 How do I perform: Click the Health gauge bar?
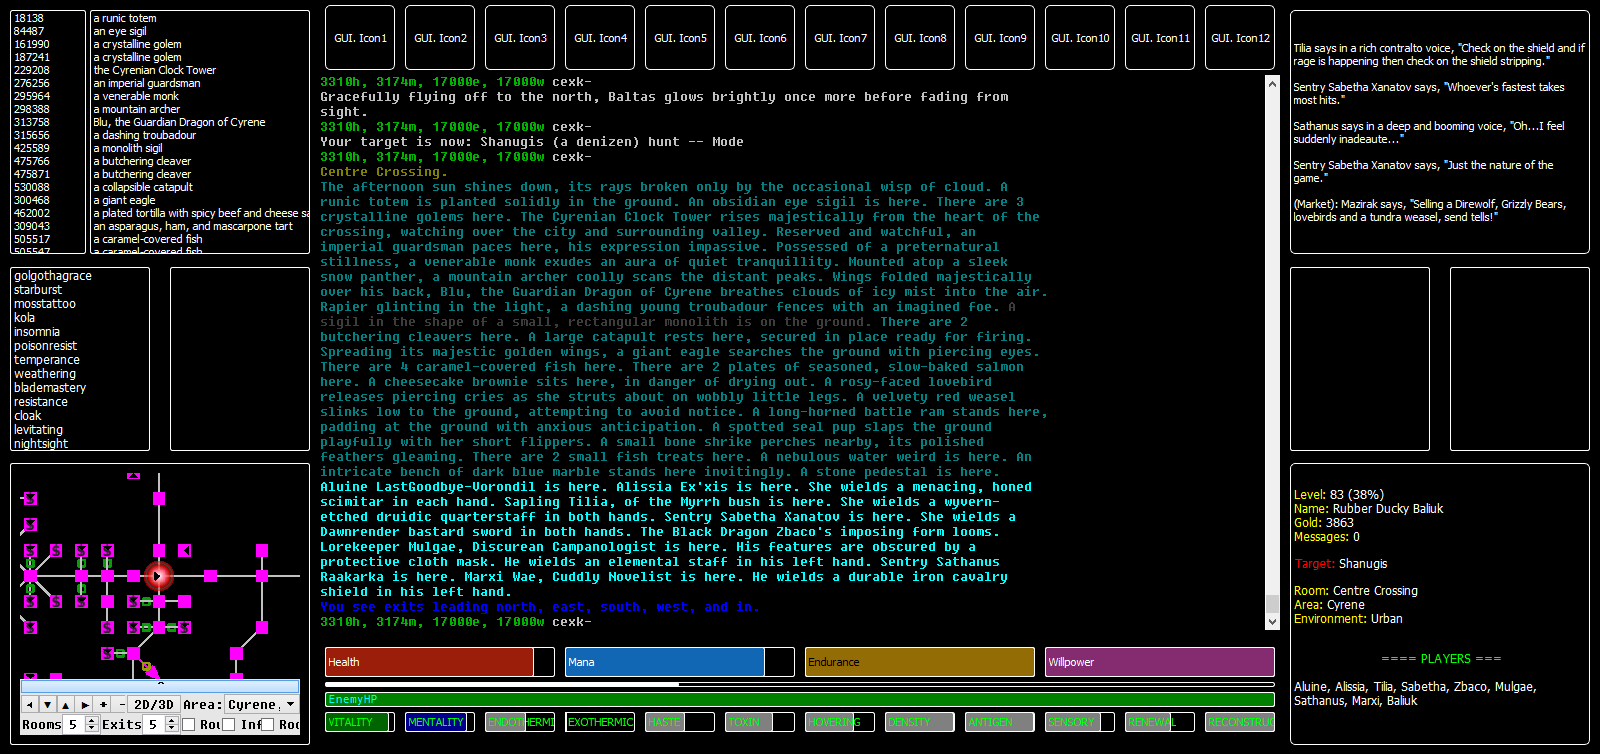point(440,662)
